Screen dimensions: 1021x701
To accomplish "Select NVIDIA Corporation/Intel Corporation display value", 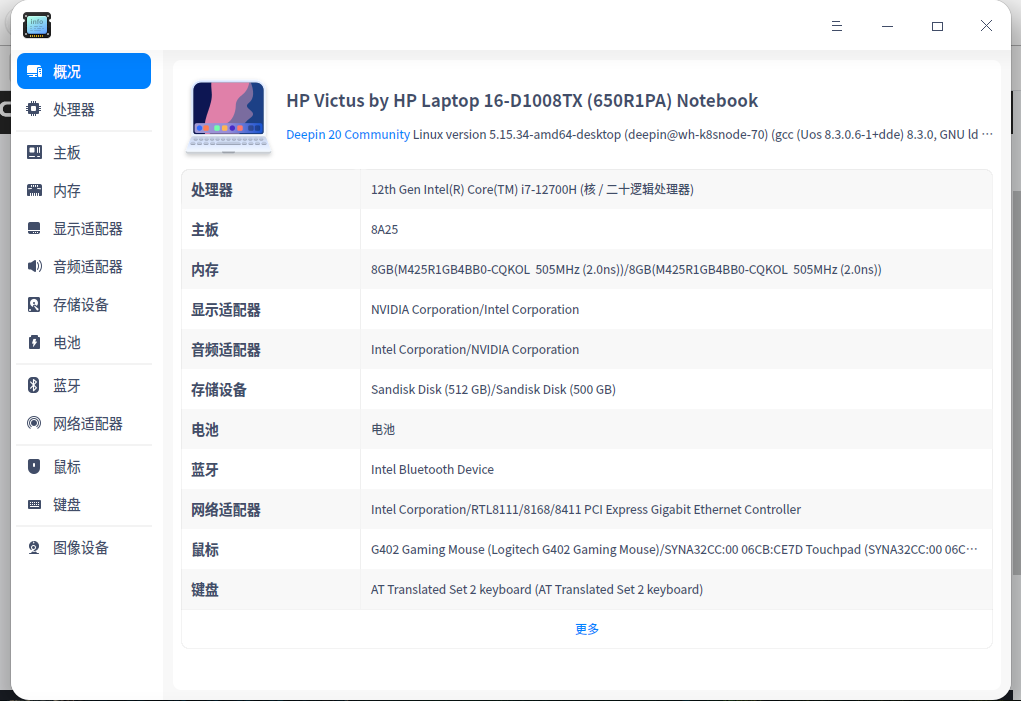I will tap(475, 310).
